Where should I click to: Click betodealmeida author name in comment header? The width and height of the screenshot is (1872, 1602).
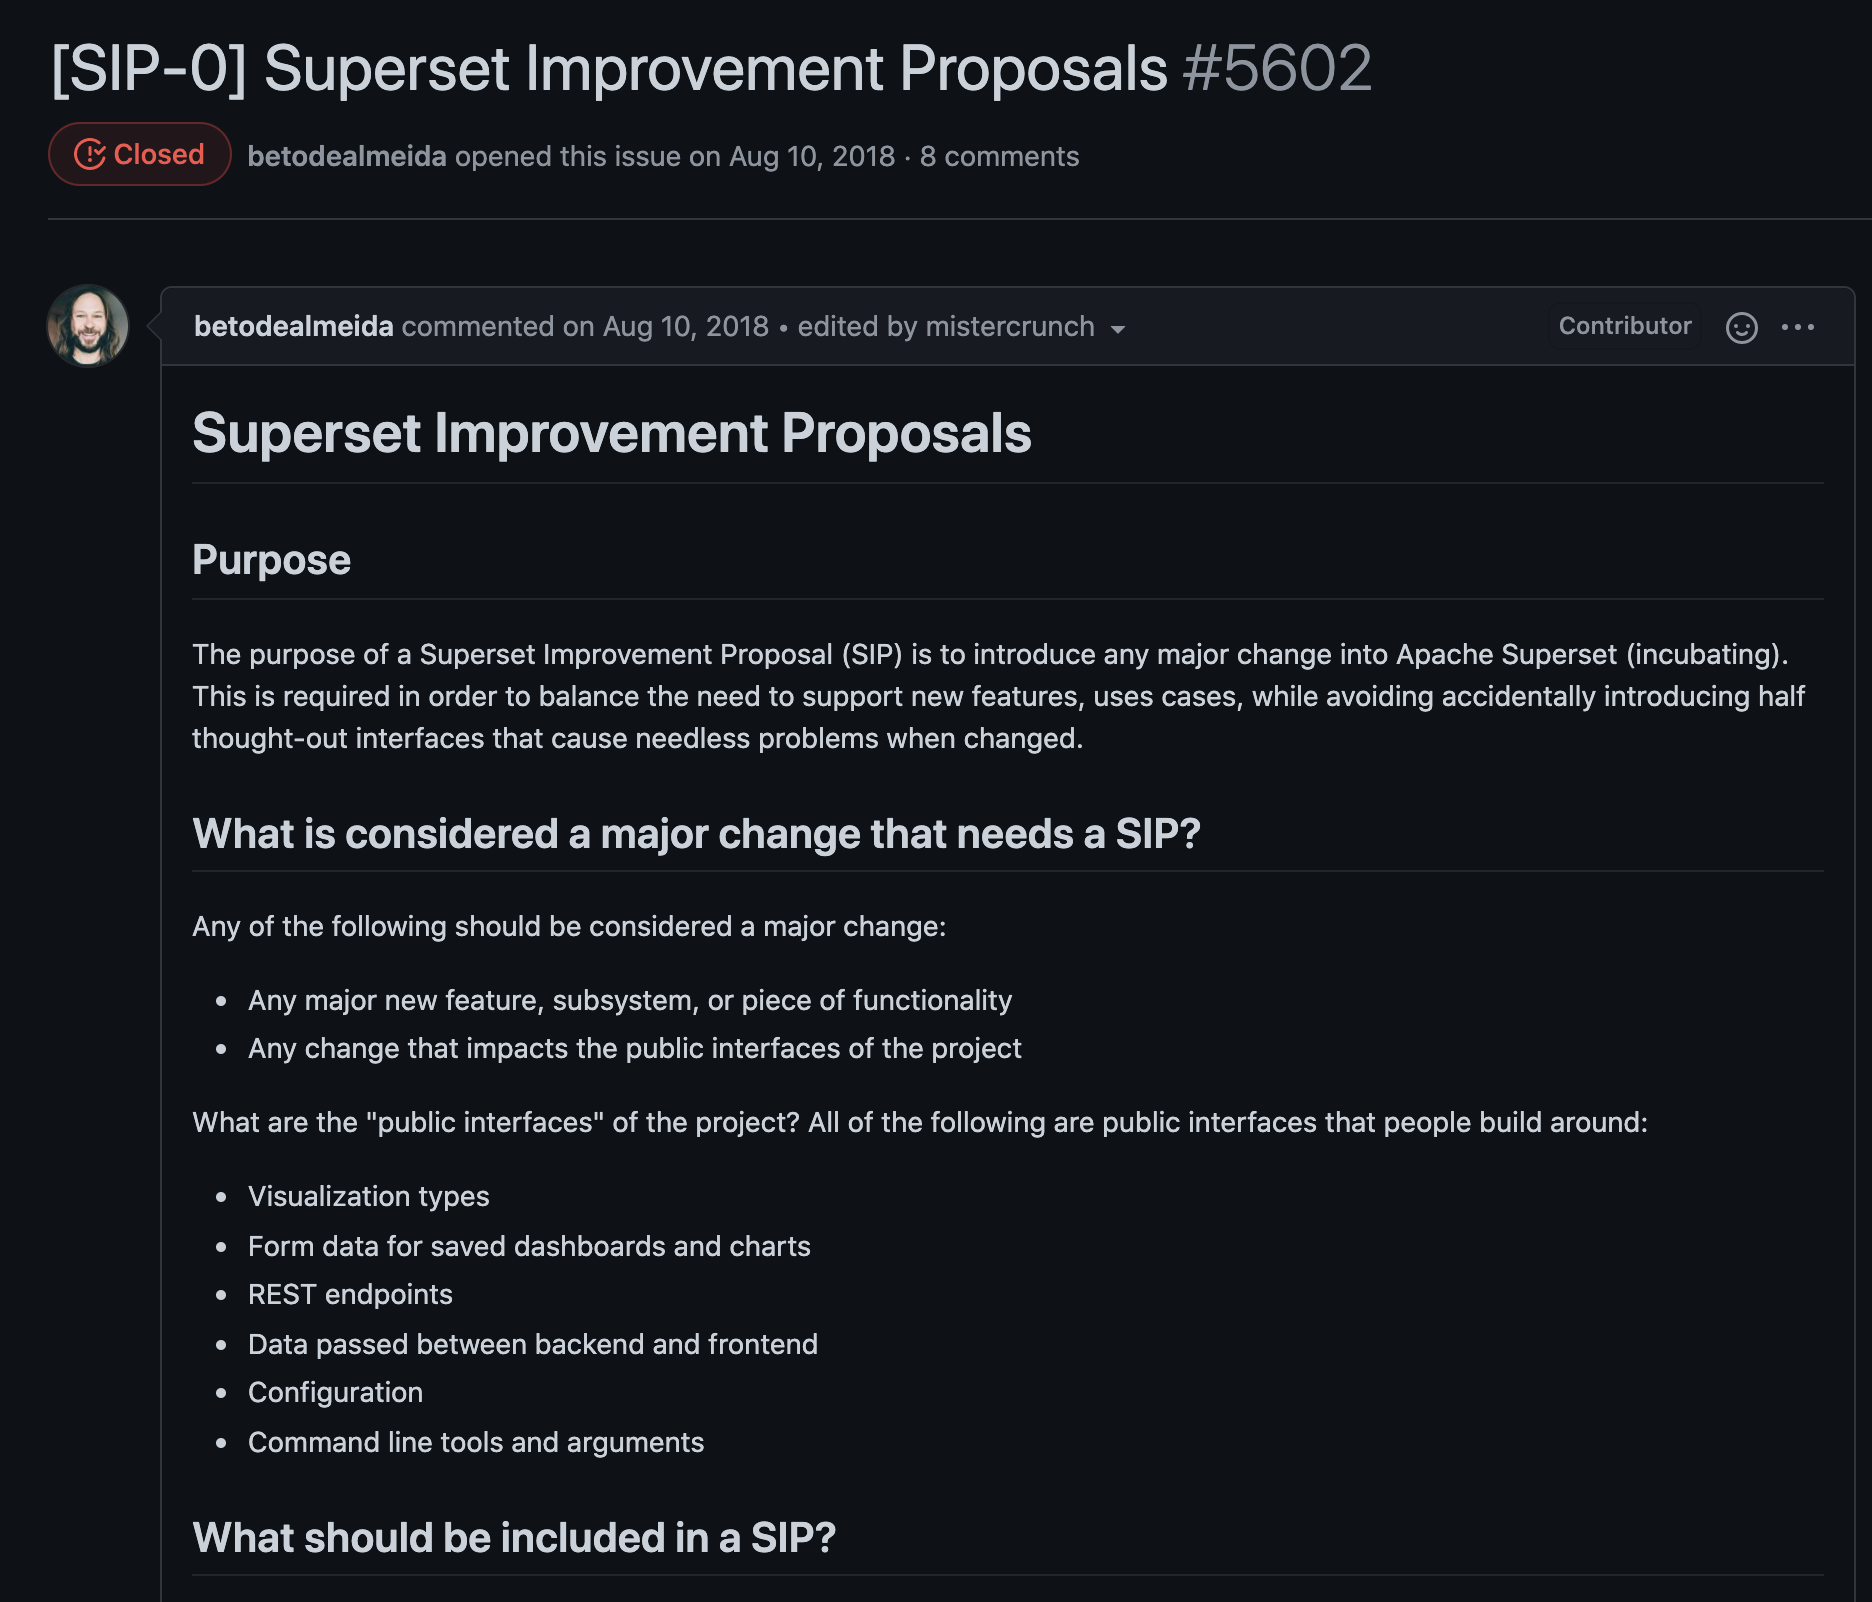coord(293,326)
